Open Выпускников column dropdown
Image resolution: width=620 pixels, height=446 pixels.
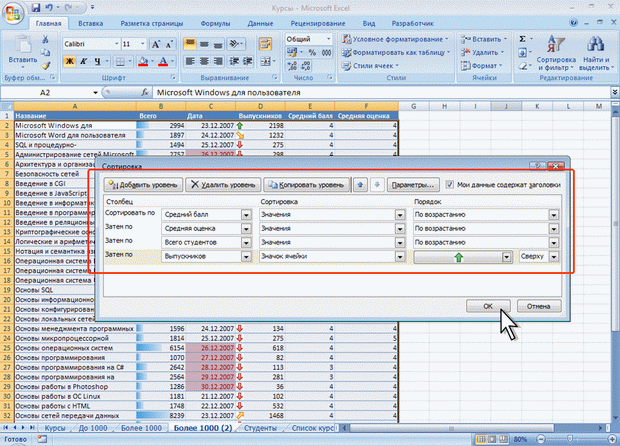[x=246, y=257]
